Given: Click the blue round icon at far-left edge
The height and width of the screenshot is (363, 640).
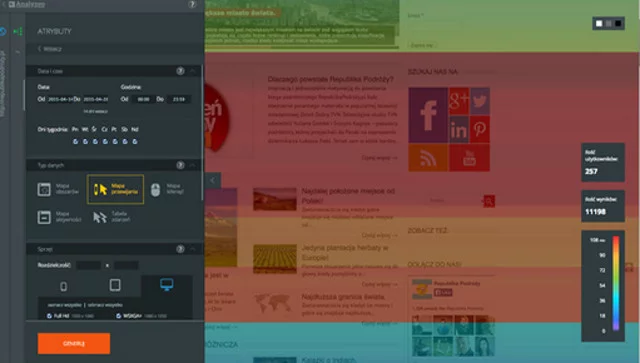Looking at the screenshot, I should tap(2, 31).
